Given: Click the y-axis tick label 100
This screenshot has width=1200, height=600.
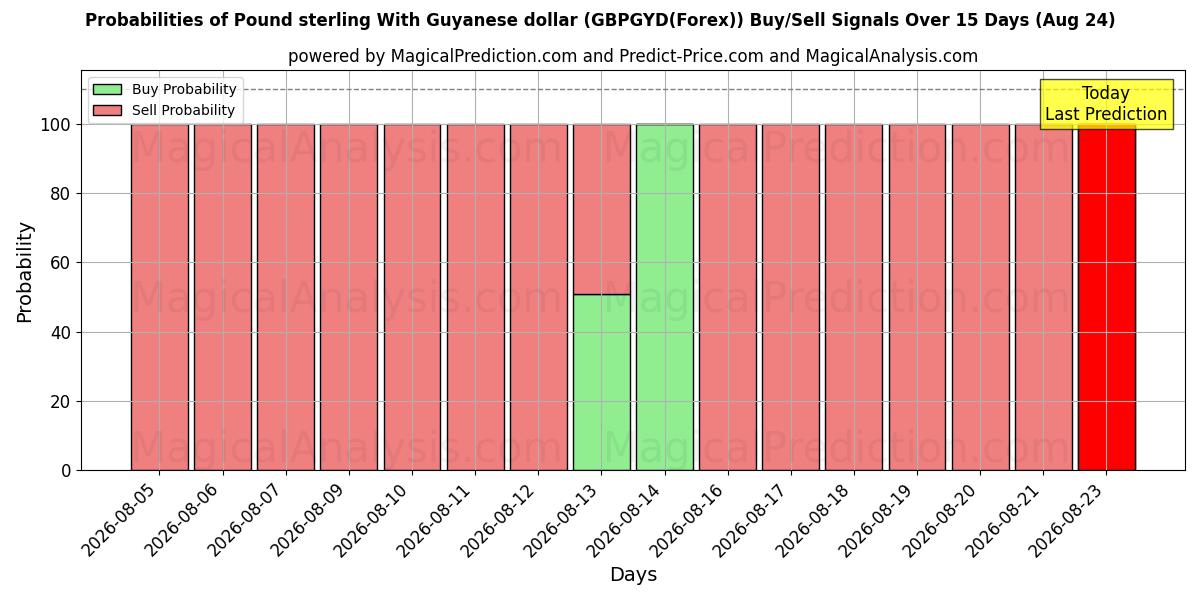Looking at the screenshot, I should click(55, 125).
